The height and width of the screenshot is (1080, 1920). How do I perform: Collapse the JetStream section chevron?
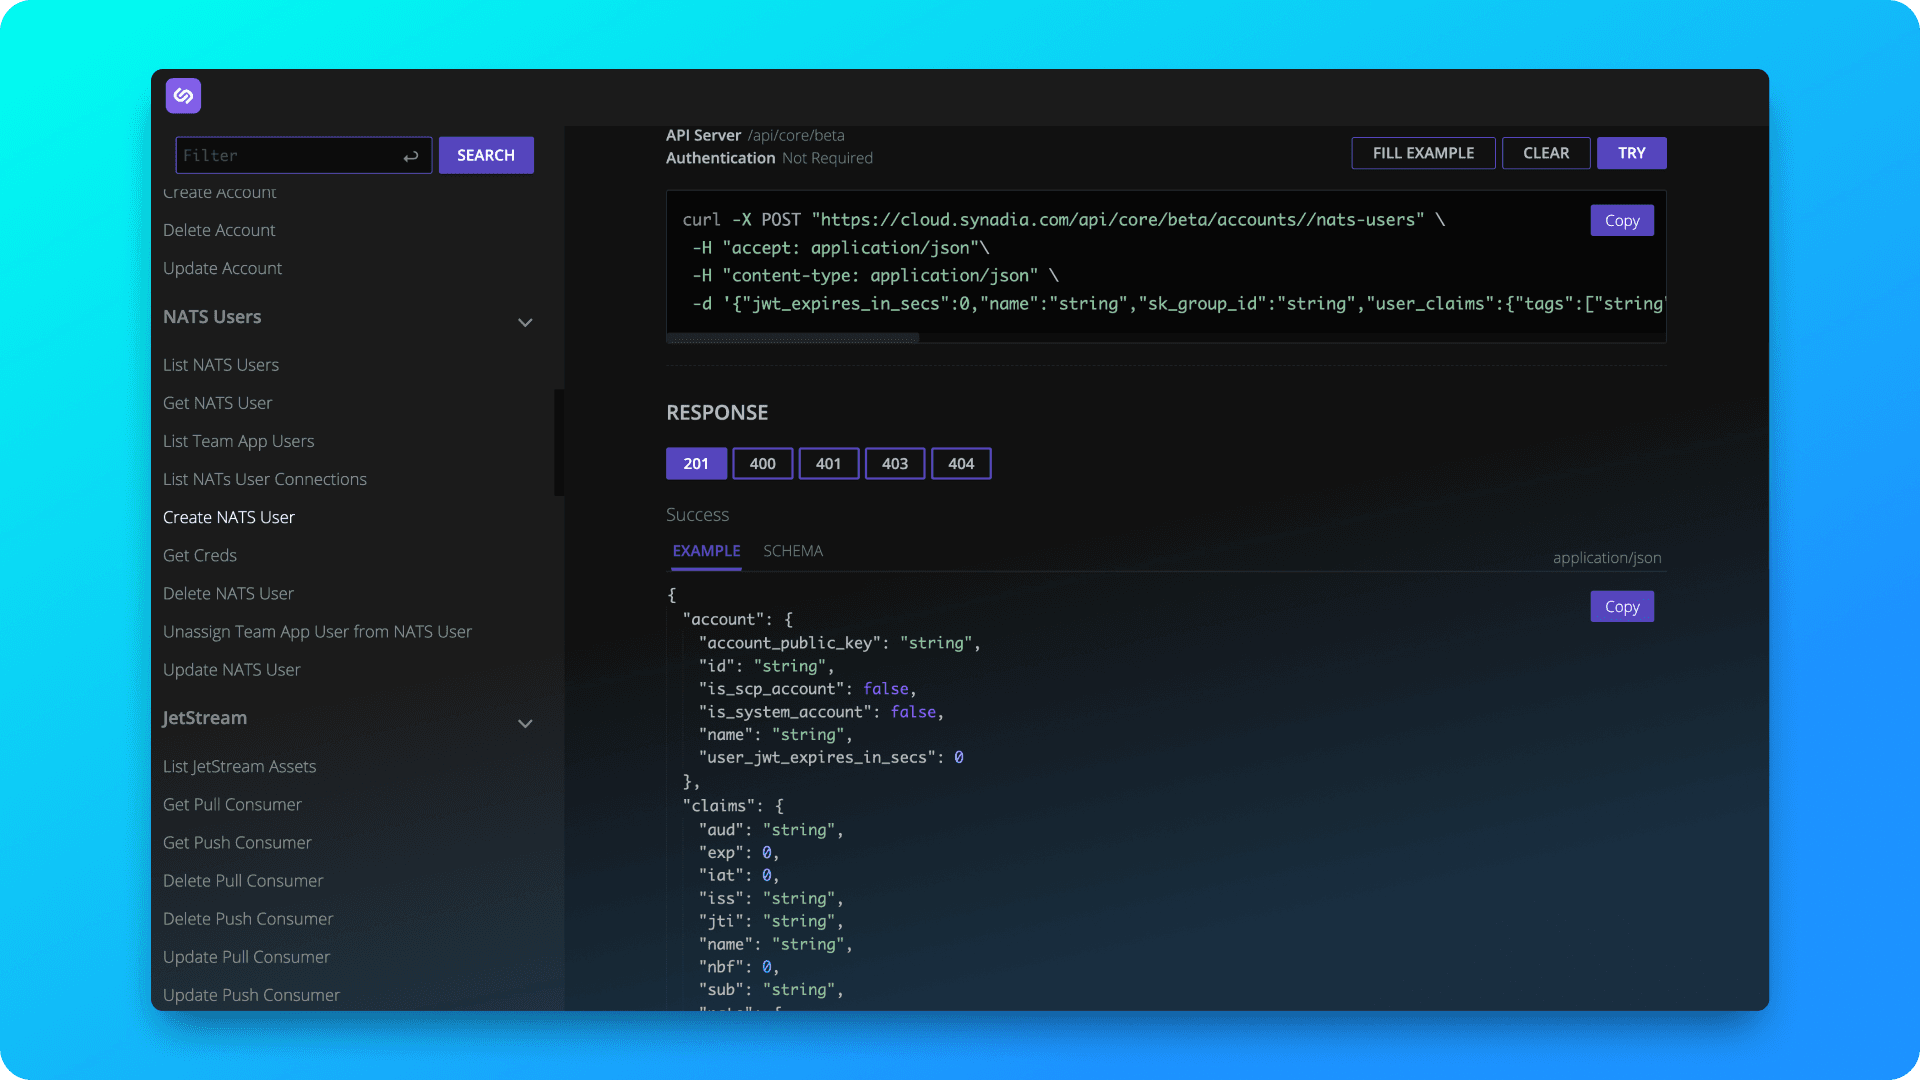click(x=525, y=723)
